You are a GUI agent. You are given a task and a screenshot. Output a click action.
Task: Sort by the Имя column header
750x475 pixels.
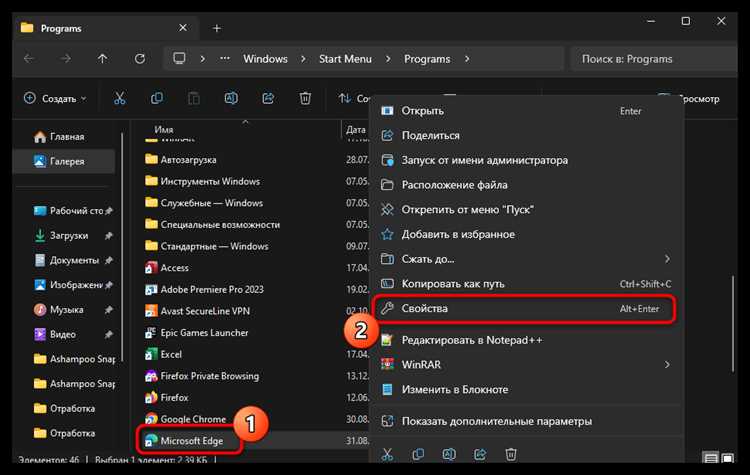[164, 130]
